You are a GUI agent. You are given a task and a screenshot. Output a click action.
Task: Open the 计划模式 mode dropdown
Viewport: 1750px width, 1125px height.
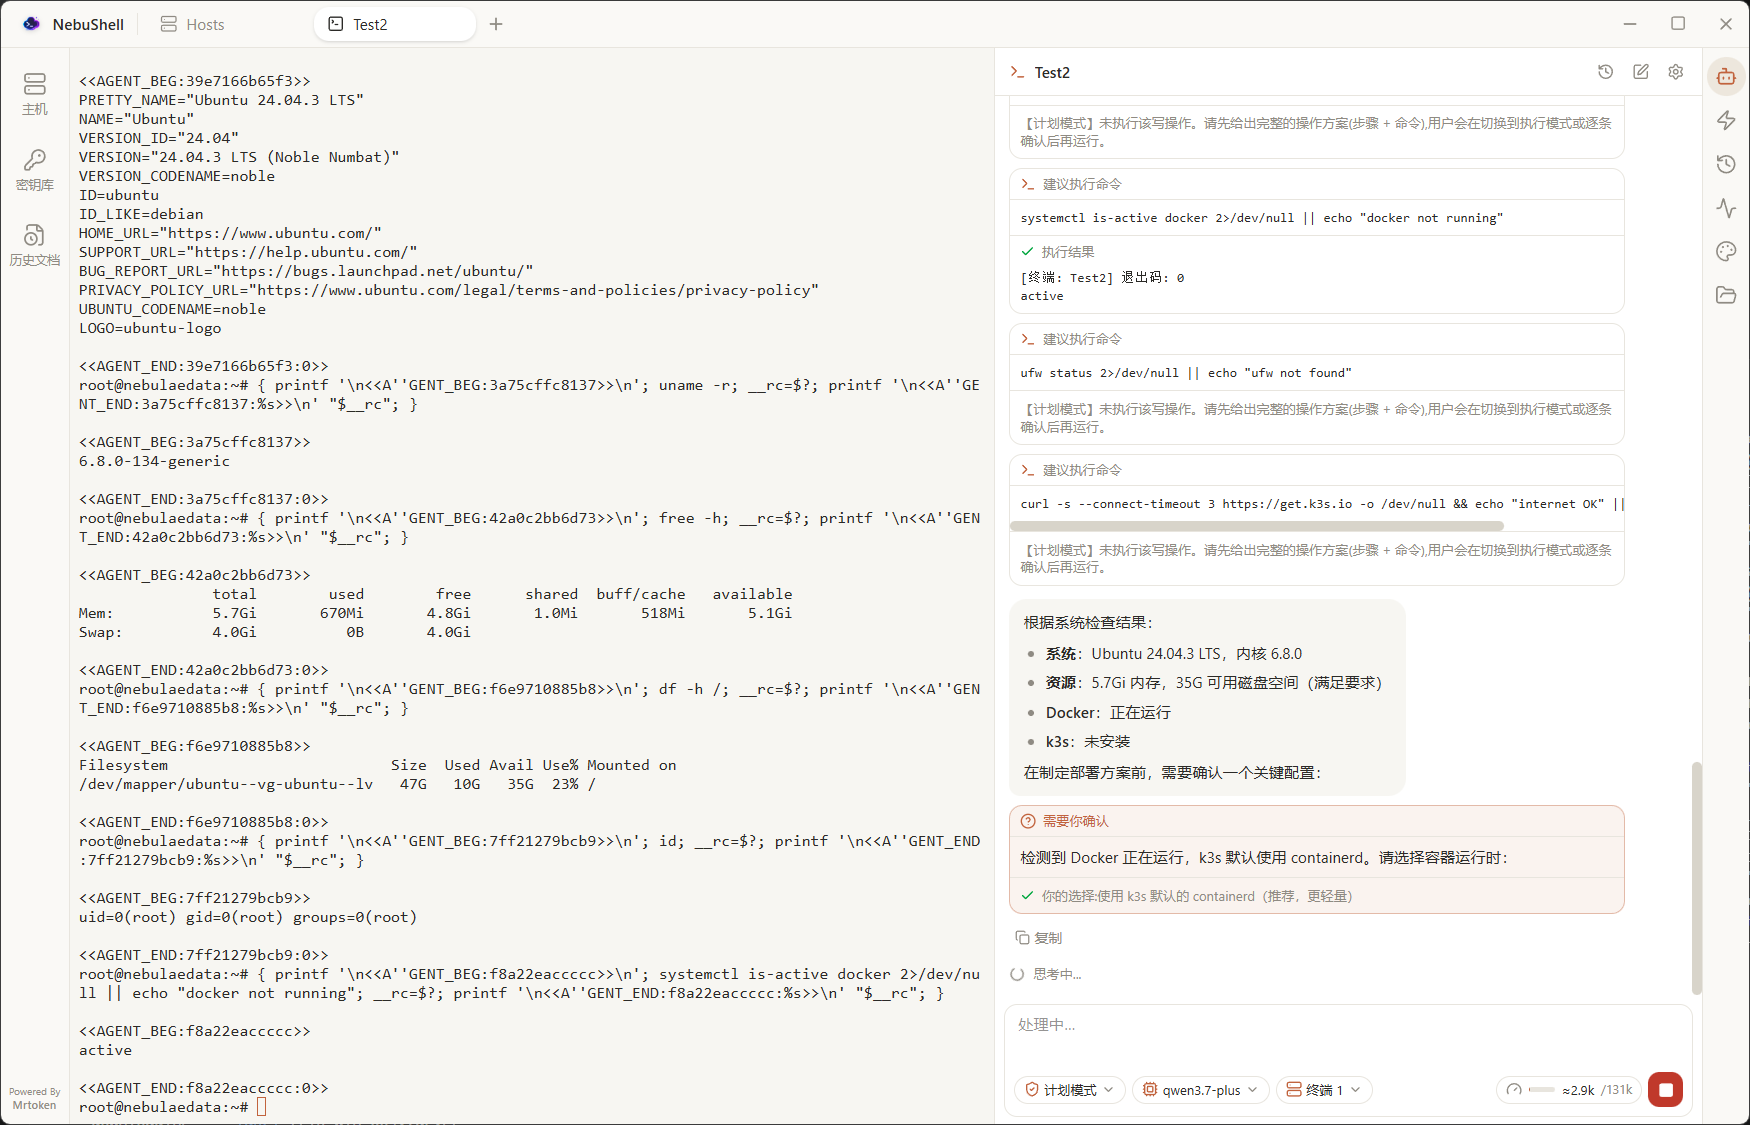tap(1069, 1090)
